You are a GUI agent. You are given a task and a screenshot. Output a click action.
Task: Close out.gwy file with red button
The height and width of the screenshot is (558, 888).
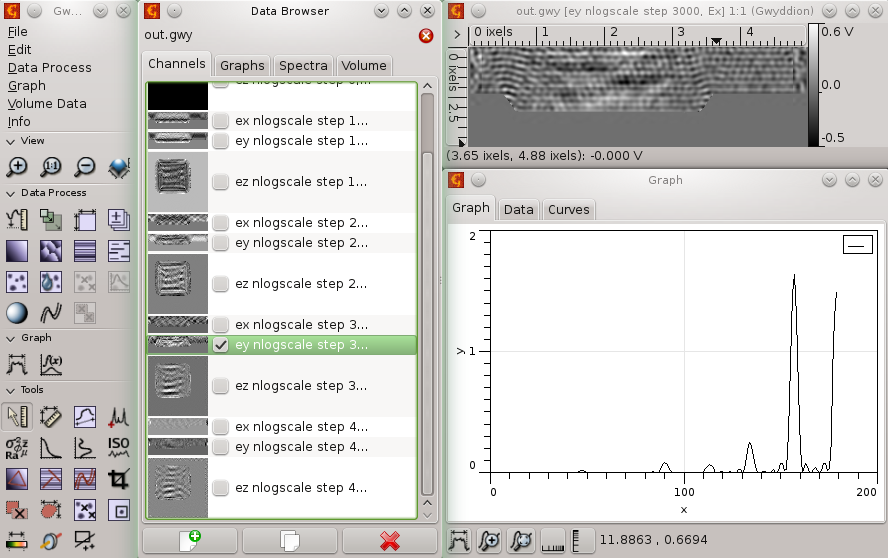(x=425, y=36)
